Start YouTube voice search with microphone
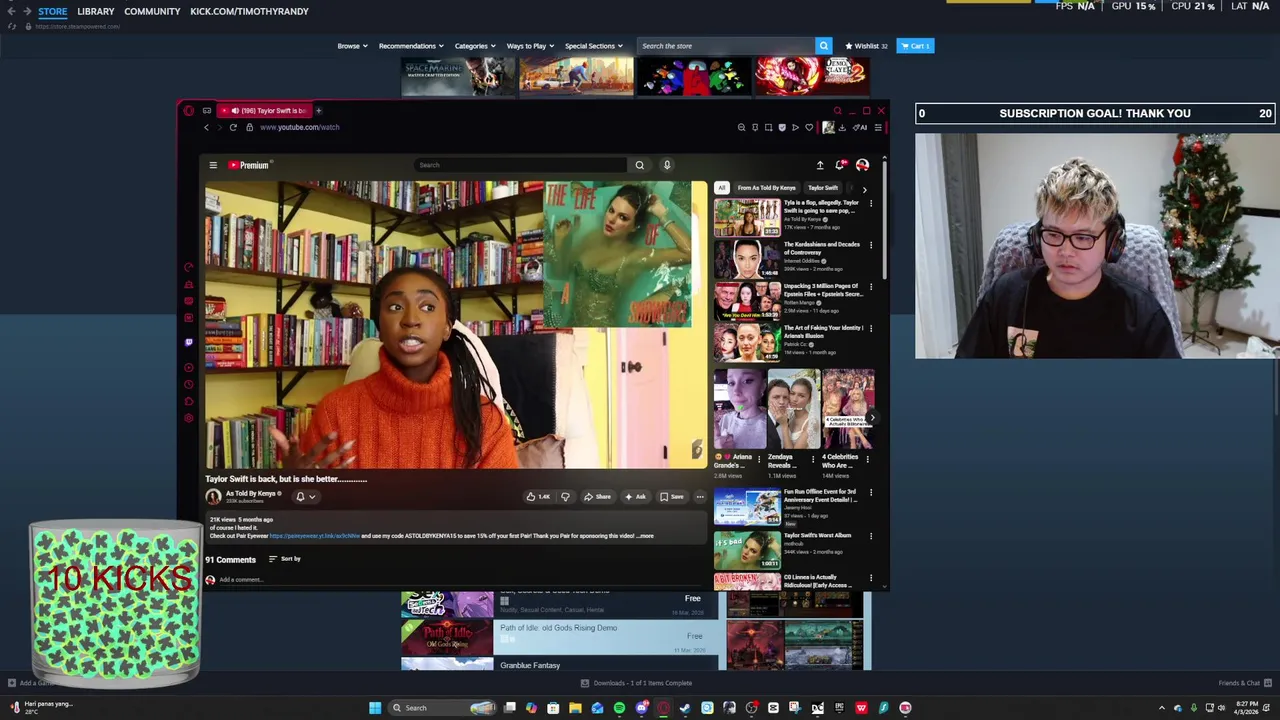Viewport: 1280px width, 720px height. (667, 165)
